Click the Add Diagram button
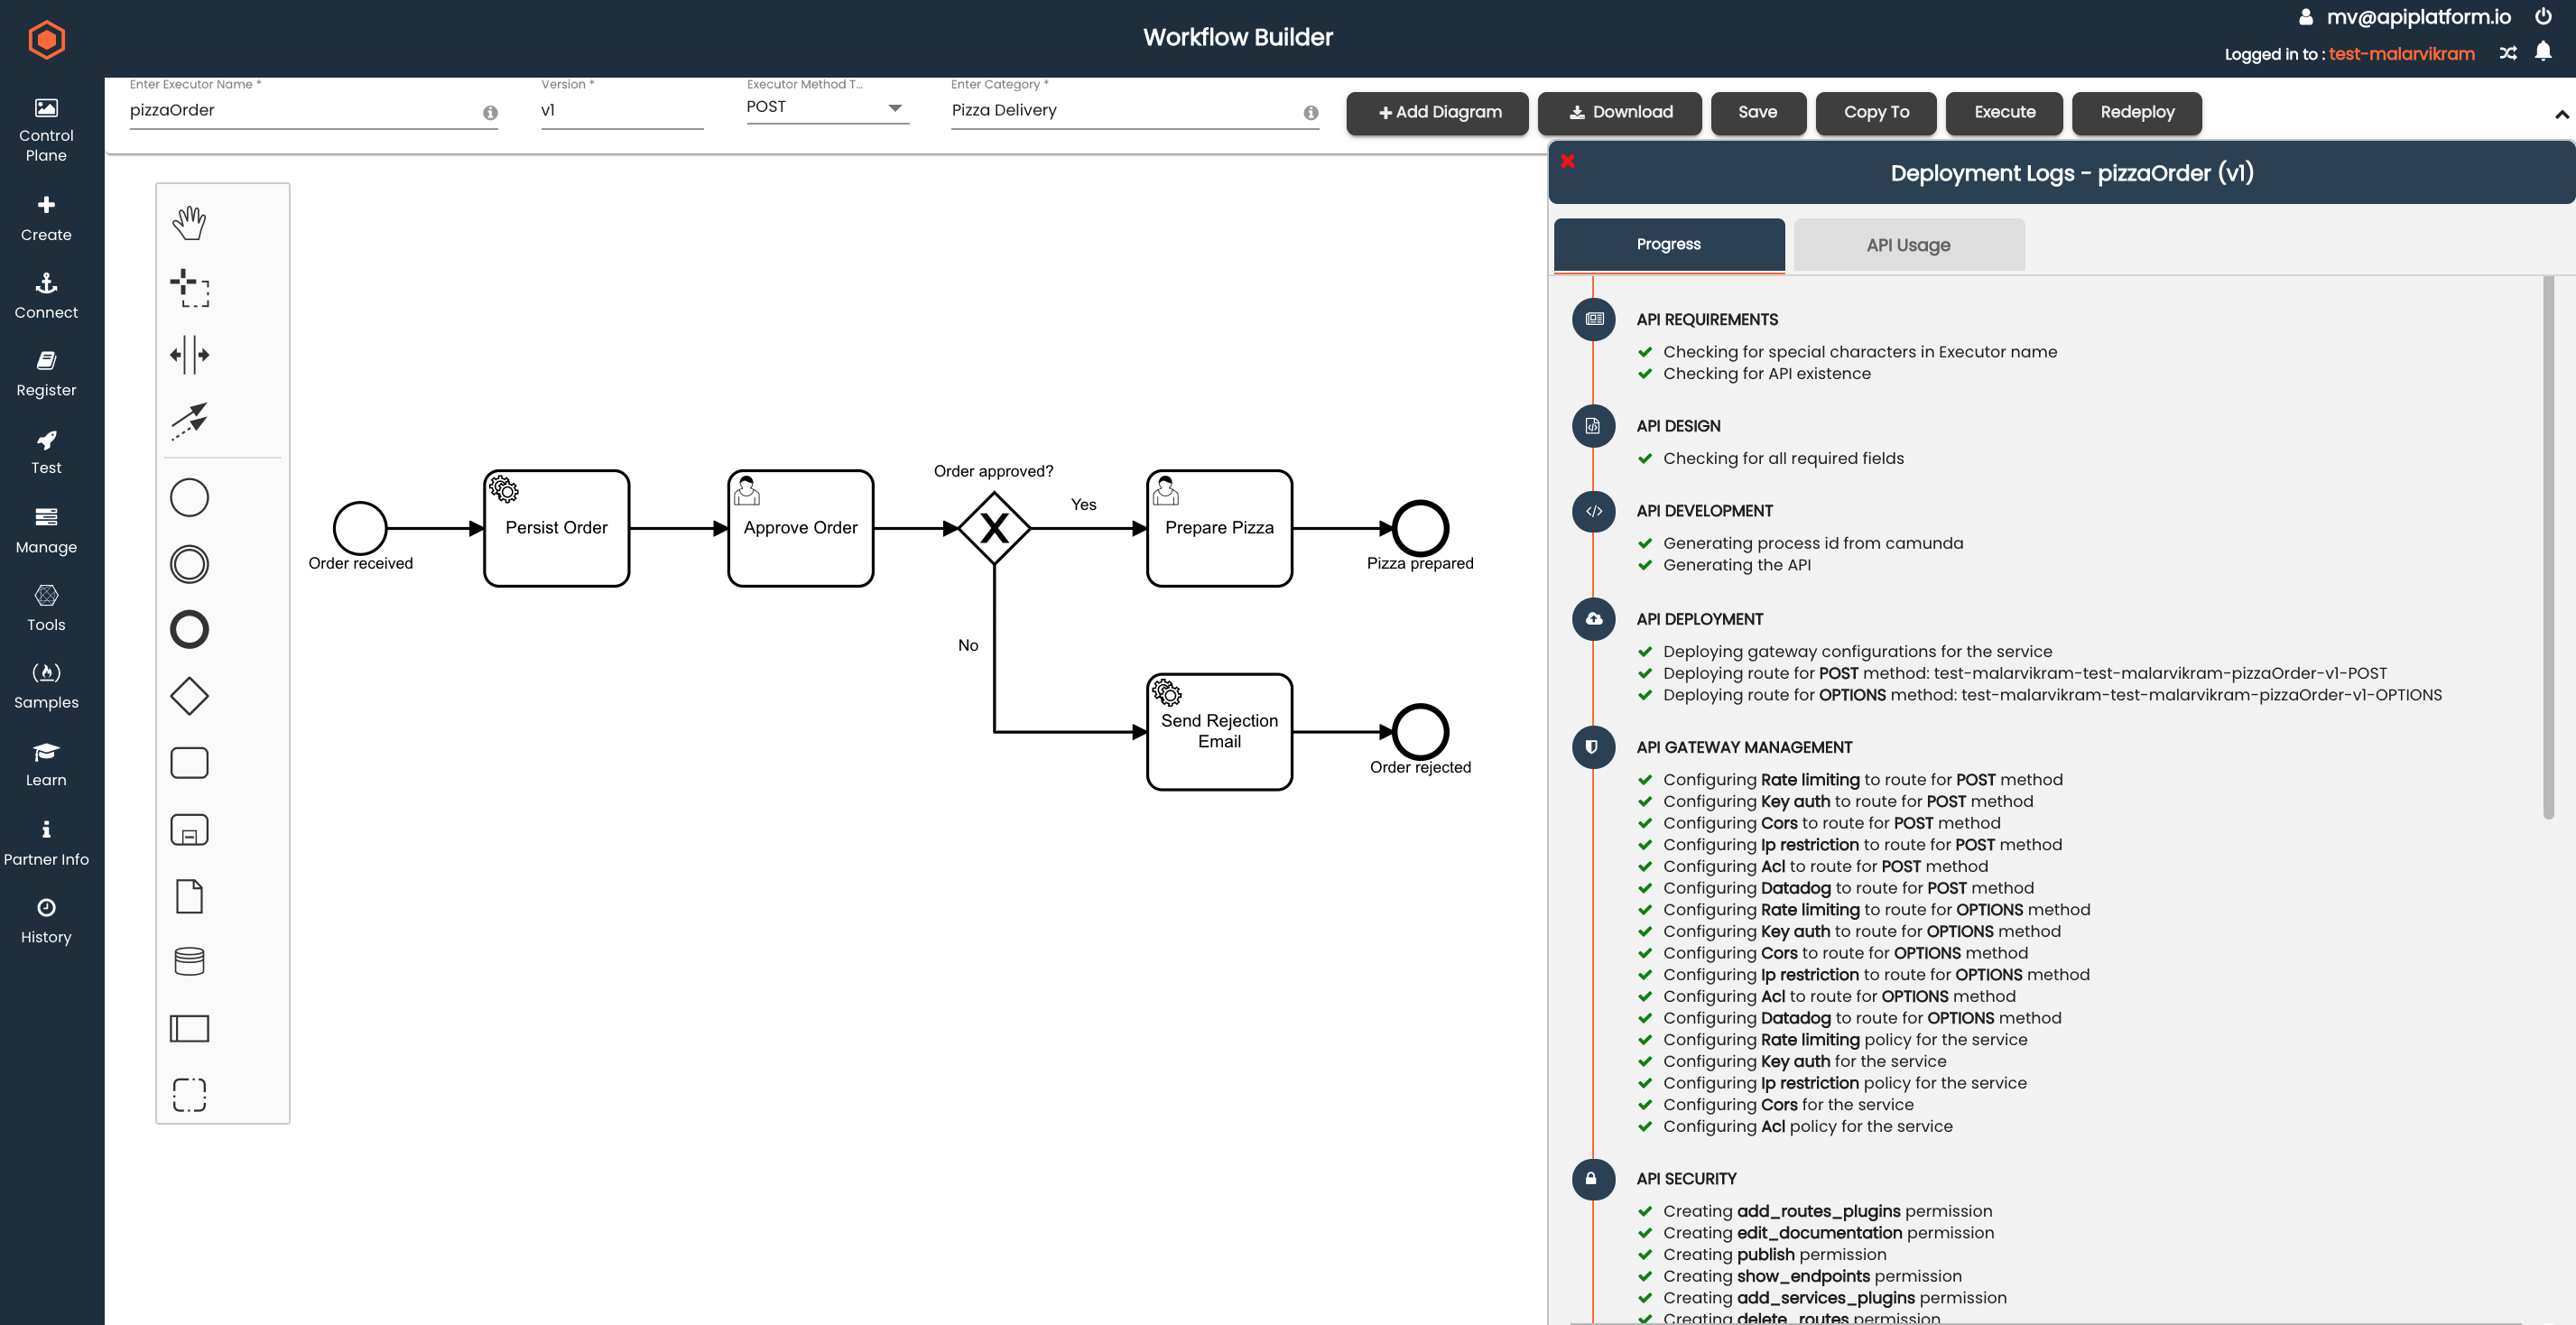 click(x=1437, y=112)
